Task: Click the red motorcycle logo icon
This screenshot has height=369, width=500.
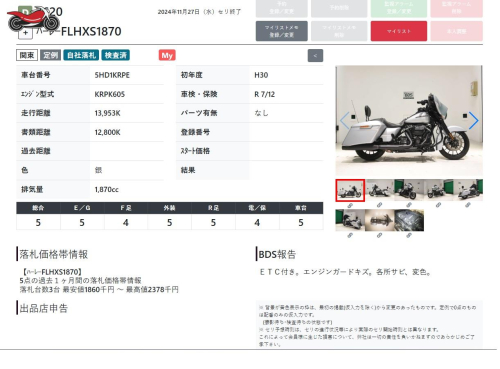Action: pyautogui.click(x=33, y=19)
